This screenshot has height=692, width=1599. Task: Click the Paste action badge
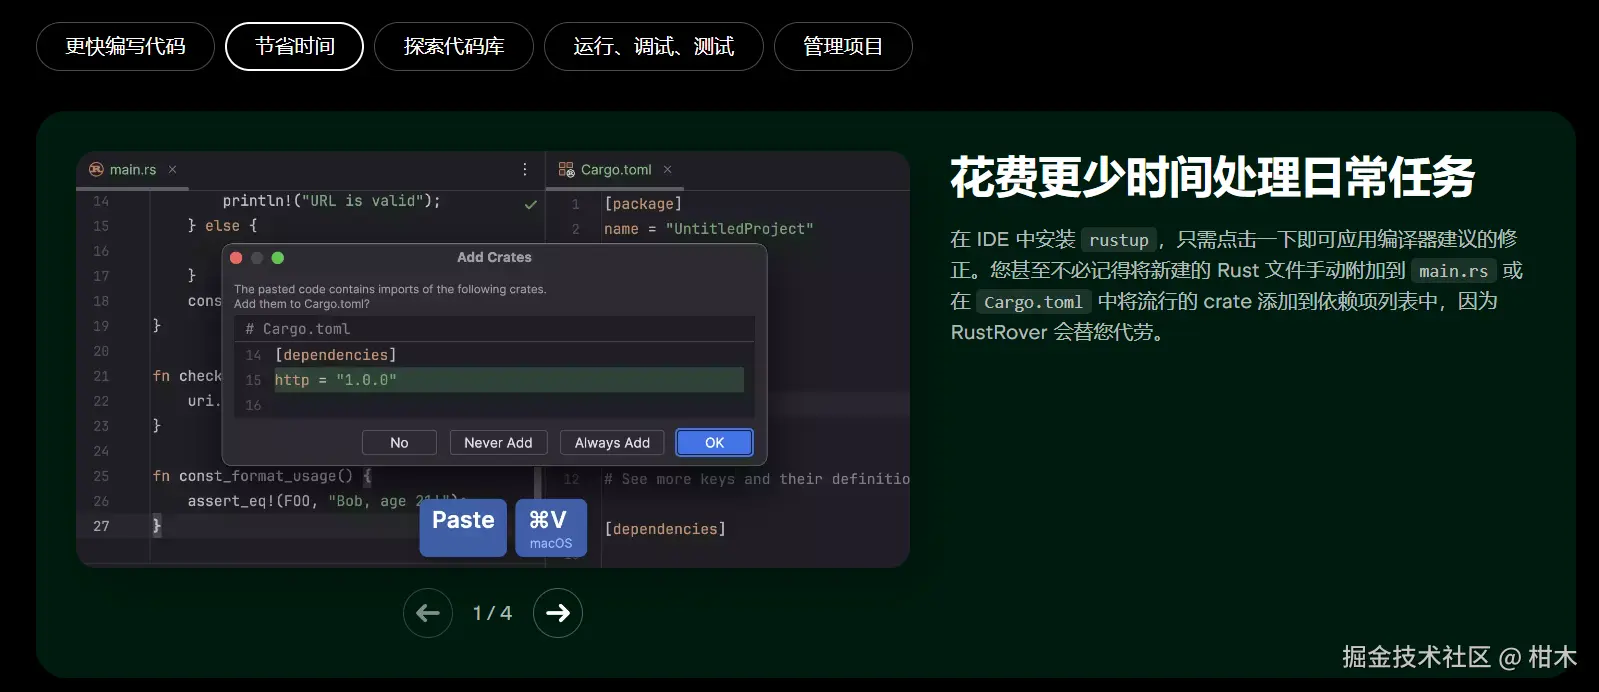click(463, 527)
